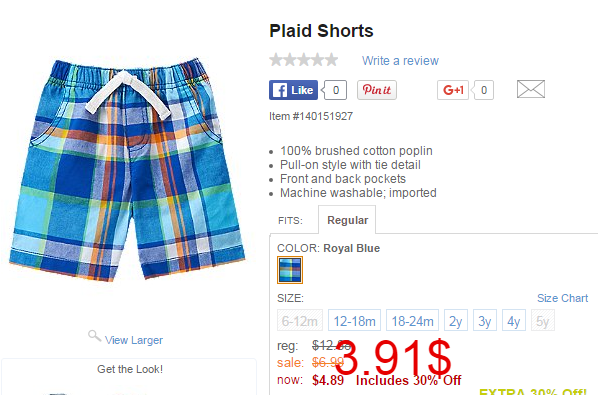Pick size 3y

485,320
